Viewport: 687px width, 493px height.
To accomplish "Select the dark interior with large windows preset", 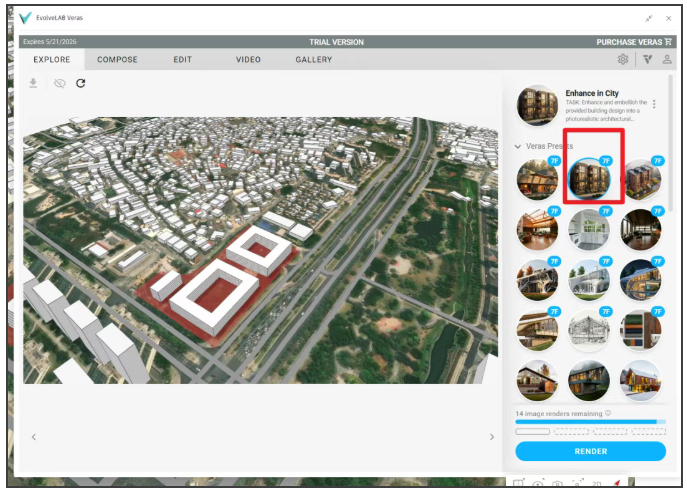I will (641, 230).
